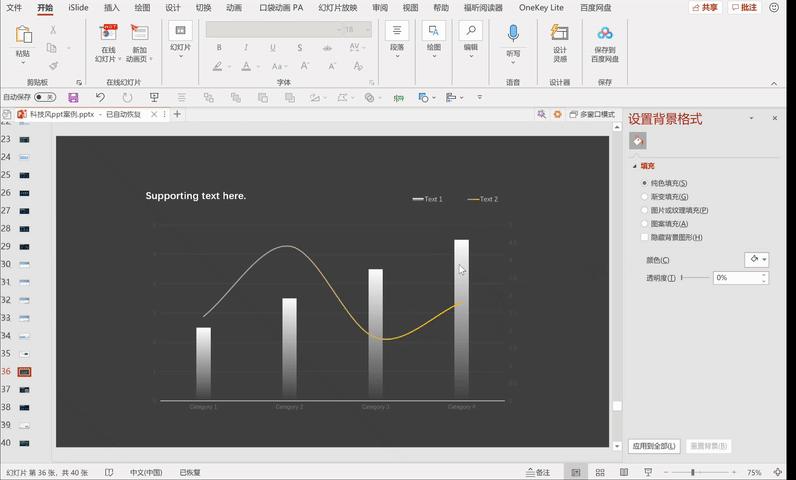This screenshot has height=480, width=796.
Task: Click the vertical scrollbar down arrow
Action: (x=617, y=447)
